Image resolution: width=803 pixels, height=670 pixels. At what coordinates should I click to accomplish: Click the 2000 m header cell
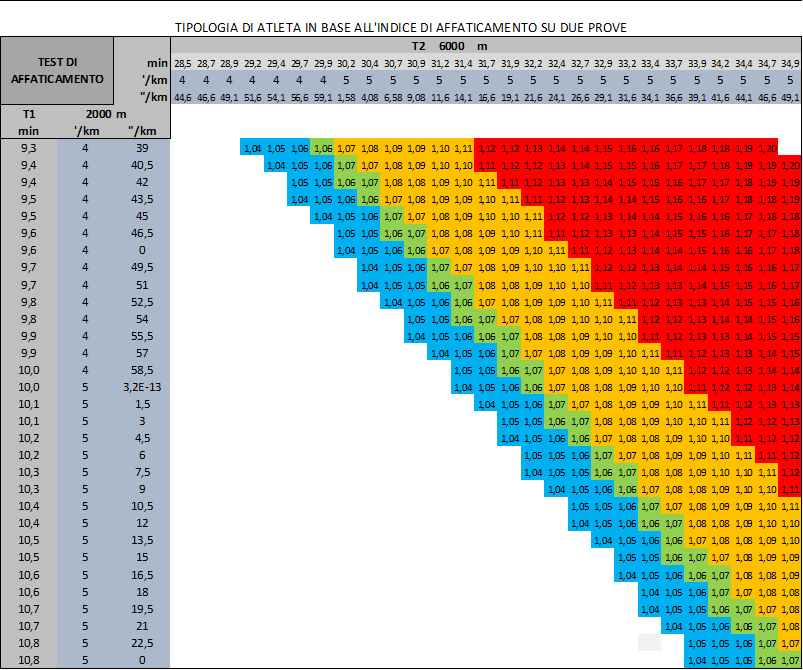coord(106,114)
